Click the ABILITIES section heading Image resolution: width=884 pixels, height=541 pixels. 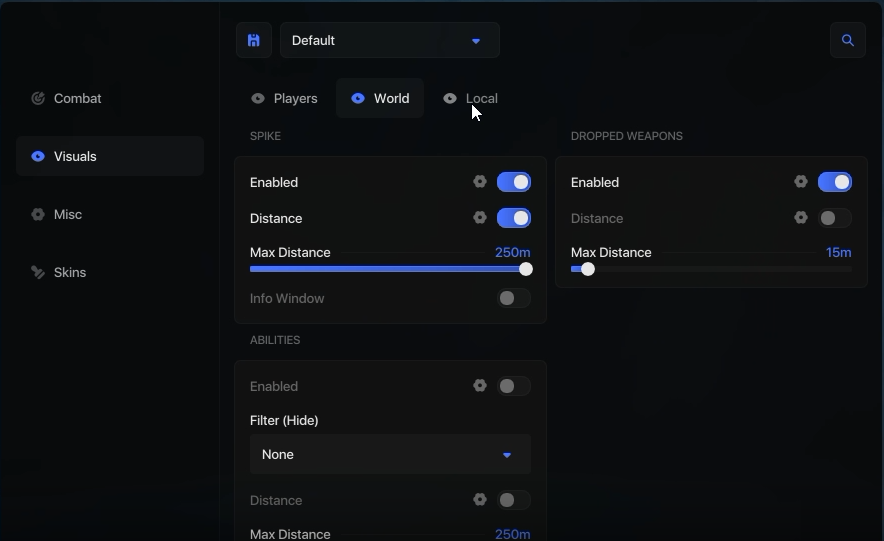point(275,340)
